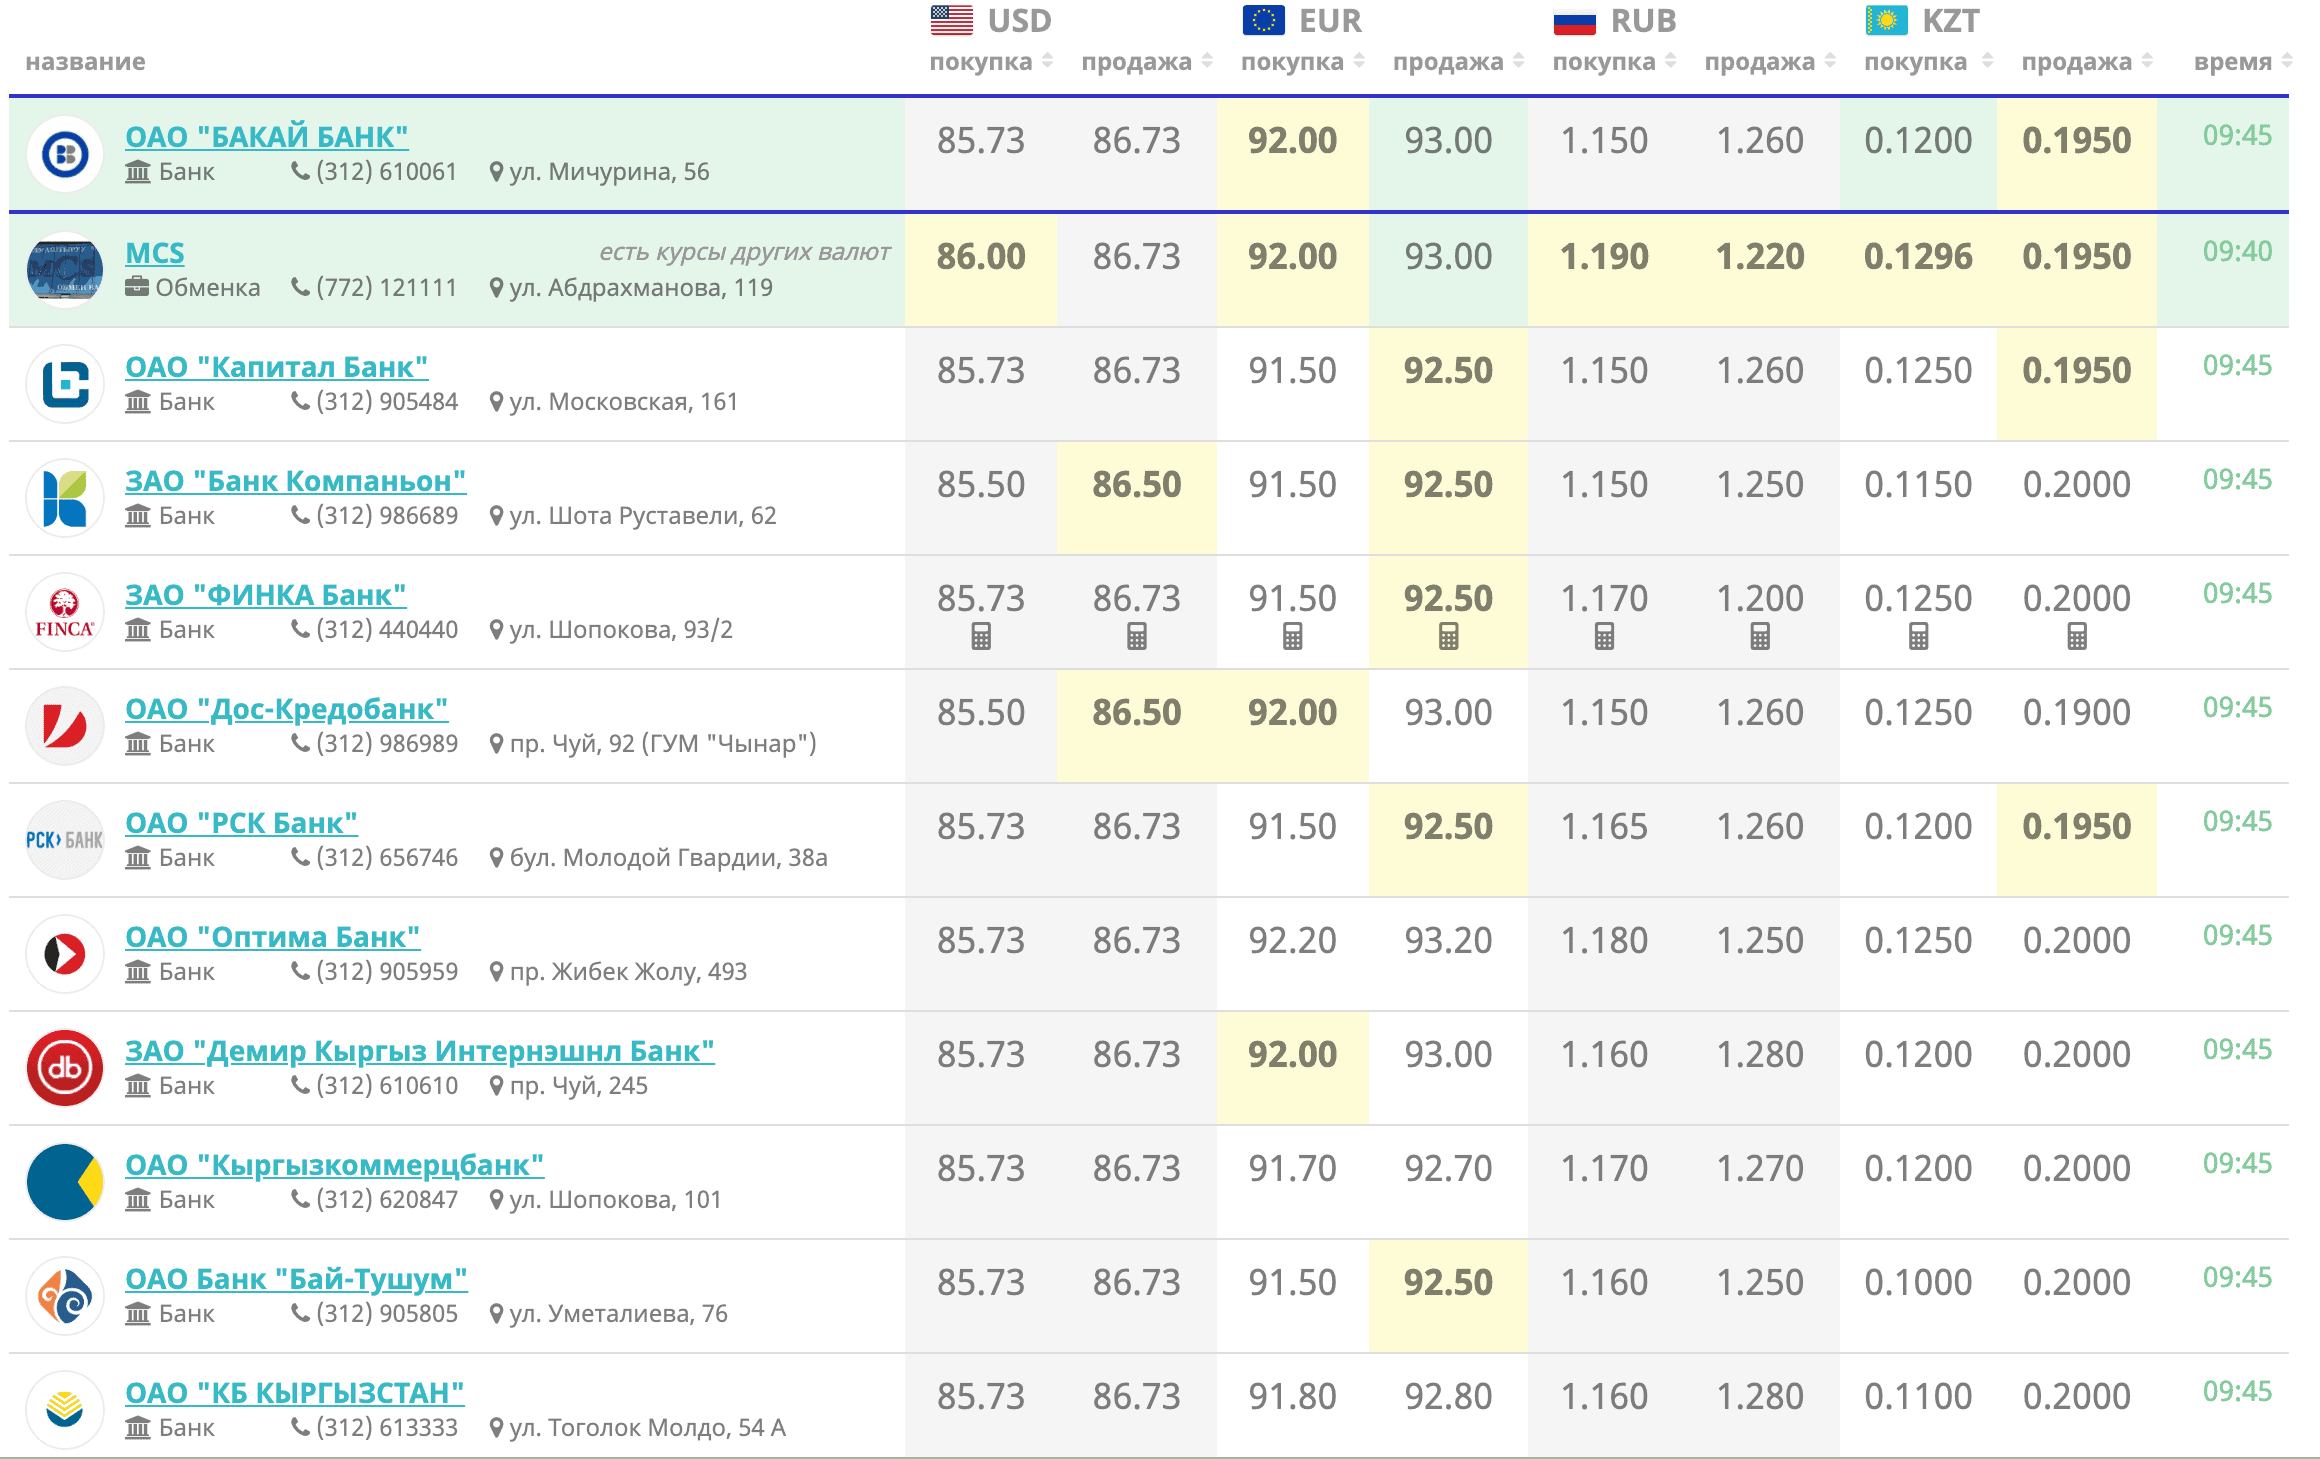
Task: Click the Bai-Tushum bank logo
Action: (65, 1296)
